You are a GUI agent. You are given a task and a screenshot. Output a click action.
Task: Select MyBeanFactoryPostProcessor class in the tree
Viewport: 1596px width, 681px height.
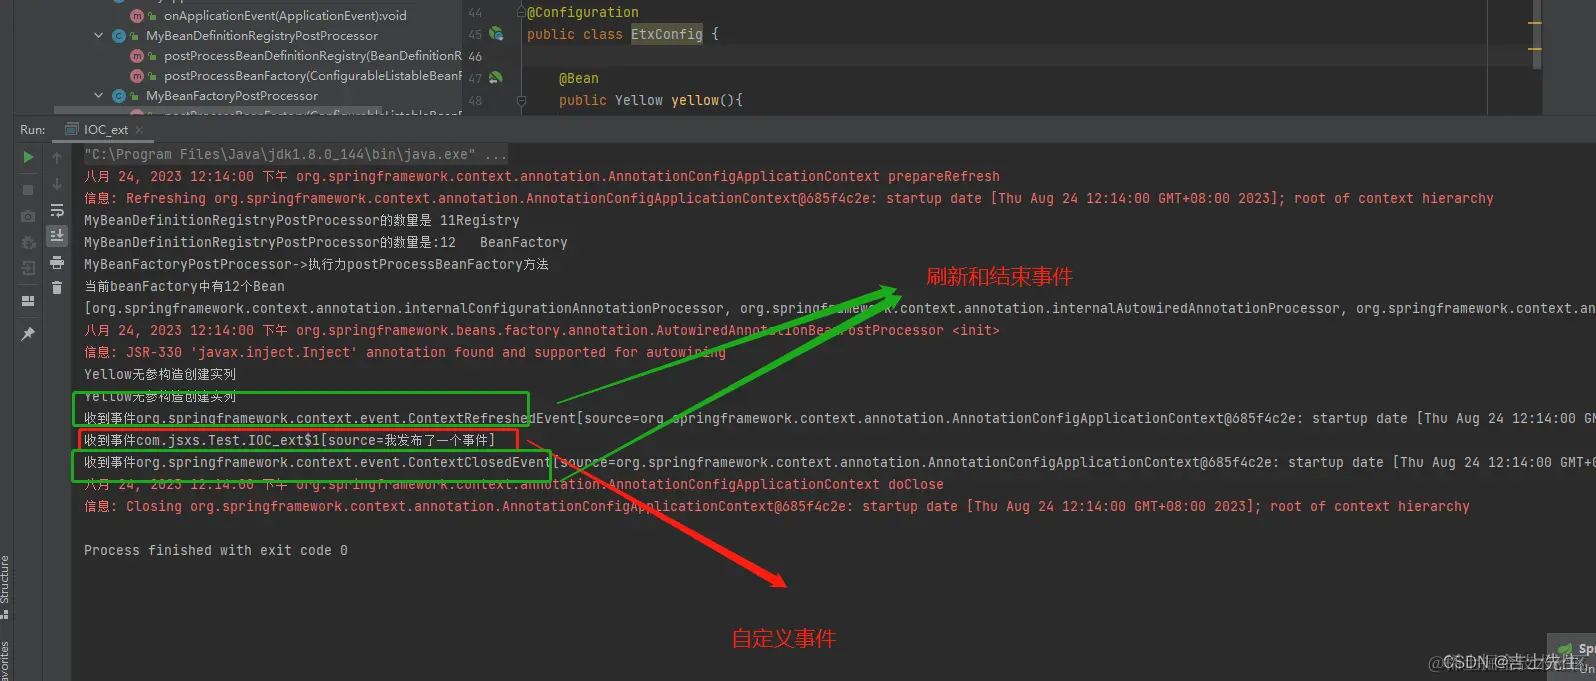click(x=232, y=96)
